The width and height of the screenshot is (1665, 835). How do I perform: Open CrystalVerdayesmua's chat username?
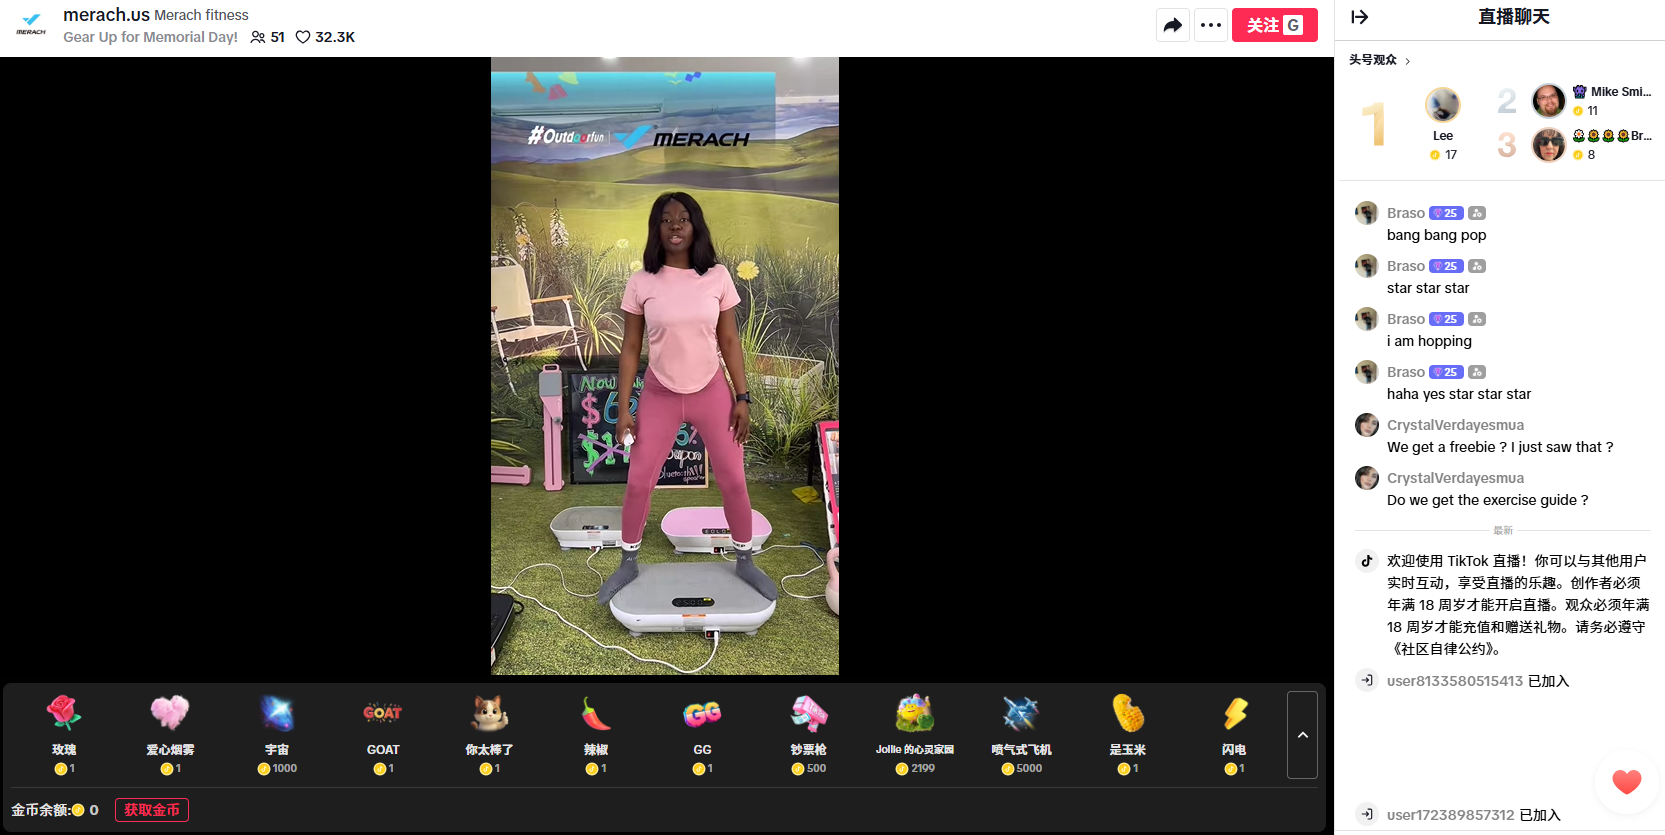coord(1455,425)
